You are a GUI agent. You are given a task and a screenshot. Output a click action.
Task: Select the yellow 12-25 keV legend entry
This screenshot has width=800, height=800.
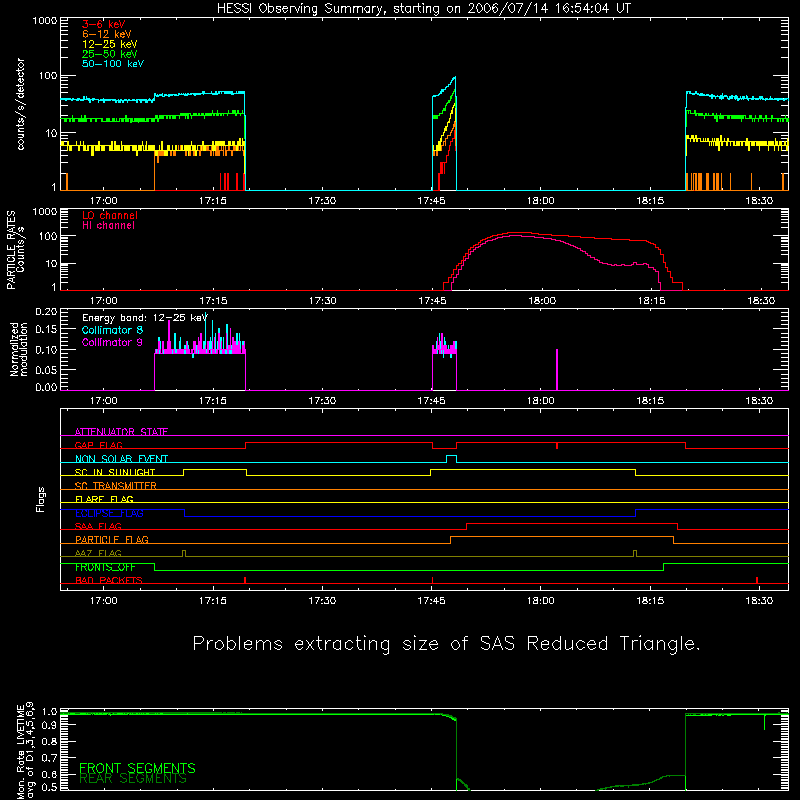(x=110, y=44)
